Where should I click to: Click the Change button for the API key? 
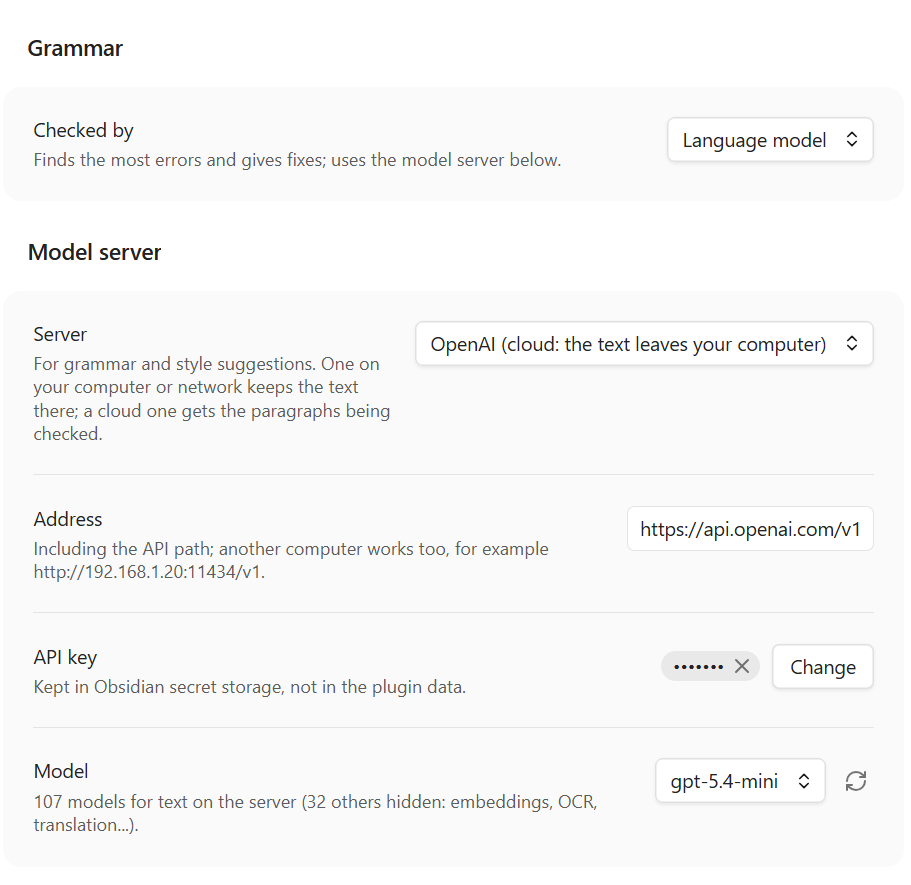823,667
